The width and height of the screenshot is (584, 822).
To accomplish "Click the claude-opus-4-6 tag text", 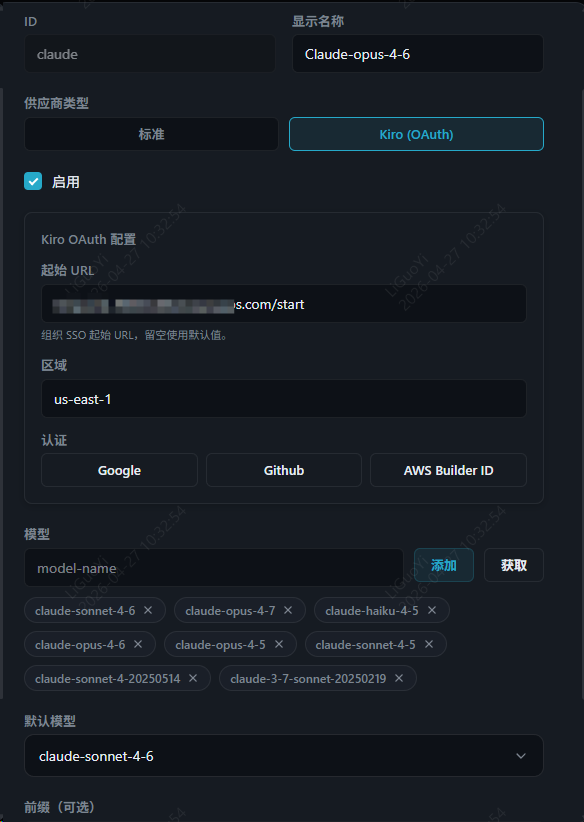I will coord(80,645).
